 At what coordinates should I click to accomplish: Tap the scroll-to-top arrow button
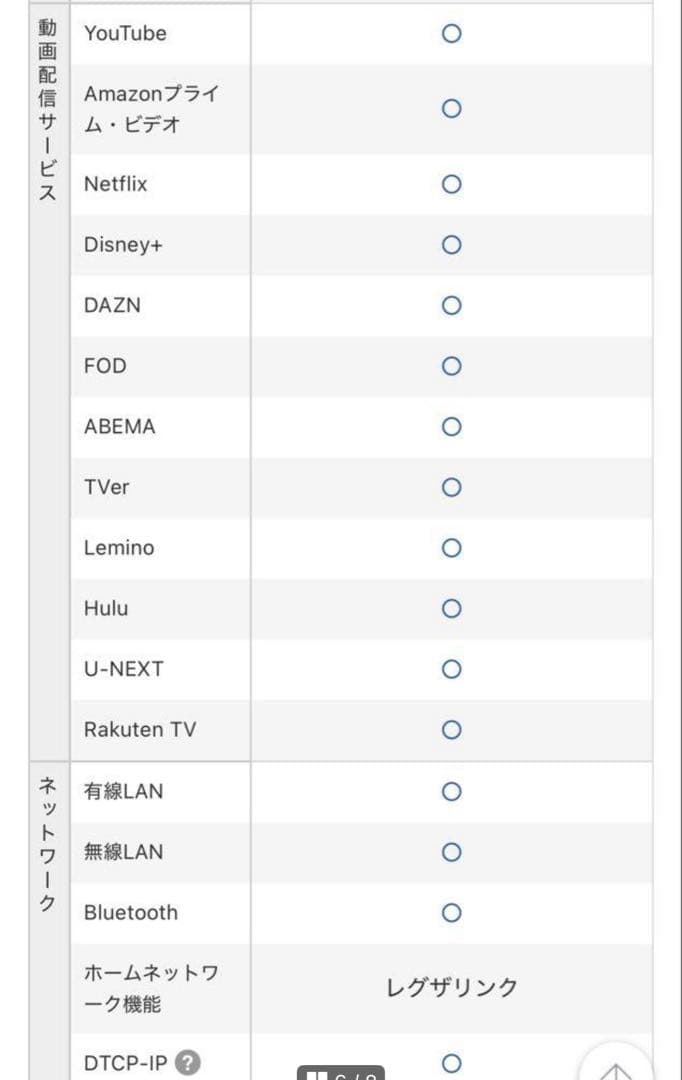point(616,1068)
